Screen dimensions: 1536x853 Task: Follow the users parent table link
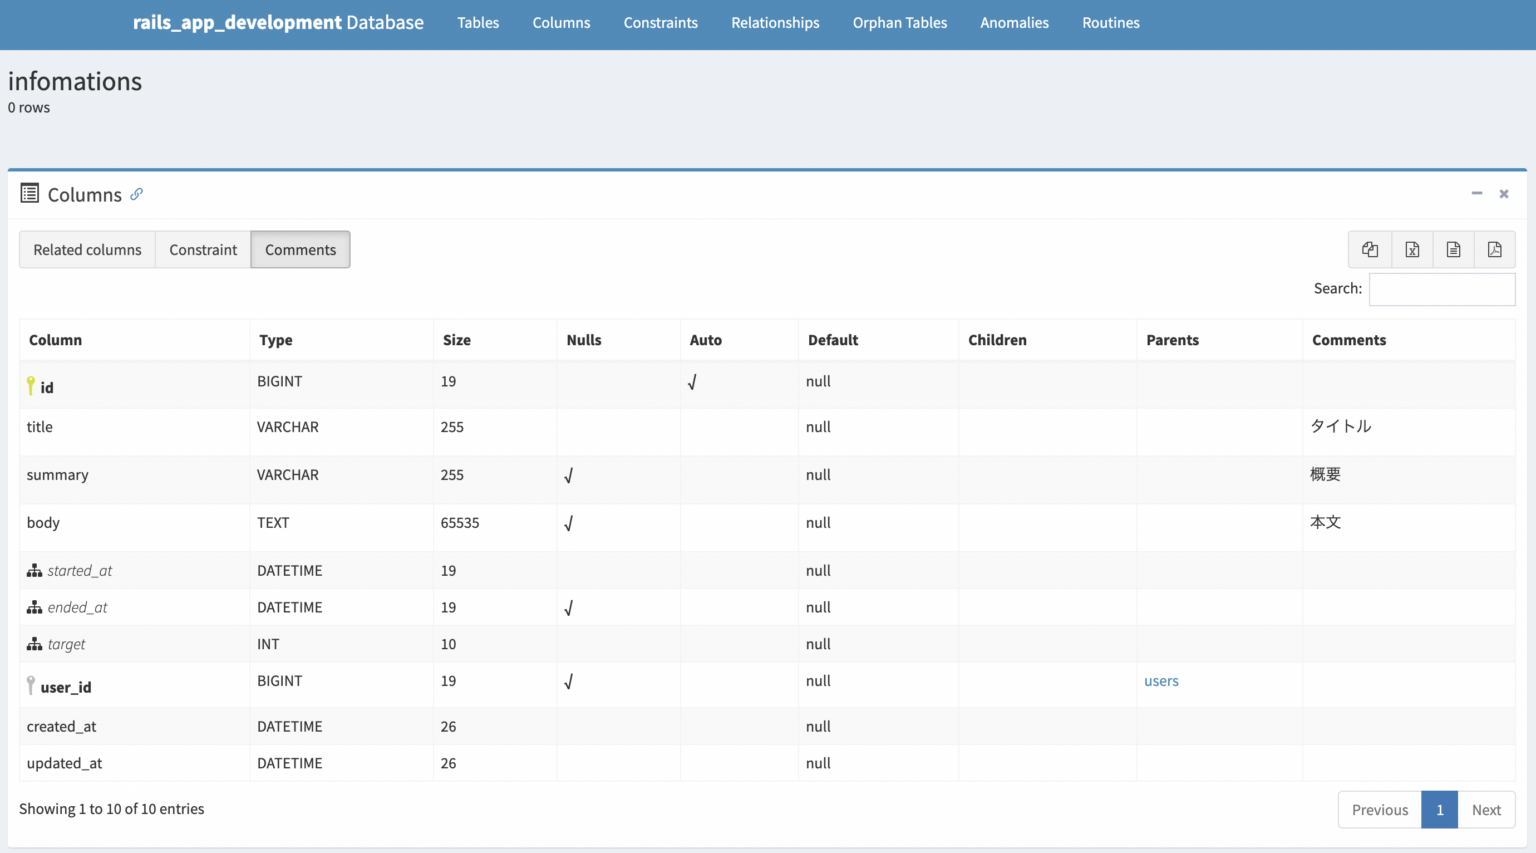point(1161,681)
